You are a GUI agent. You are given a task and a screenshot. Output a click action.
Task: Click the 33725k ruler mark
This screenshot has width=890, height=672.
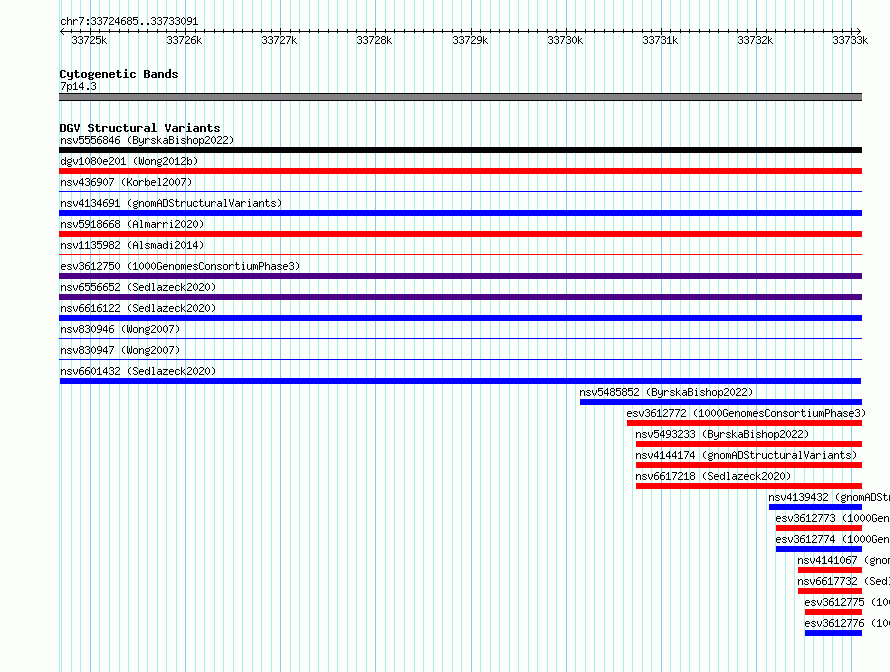pyautogui.click(x=89, y=40)
